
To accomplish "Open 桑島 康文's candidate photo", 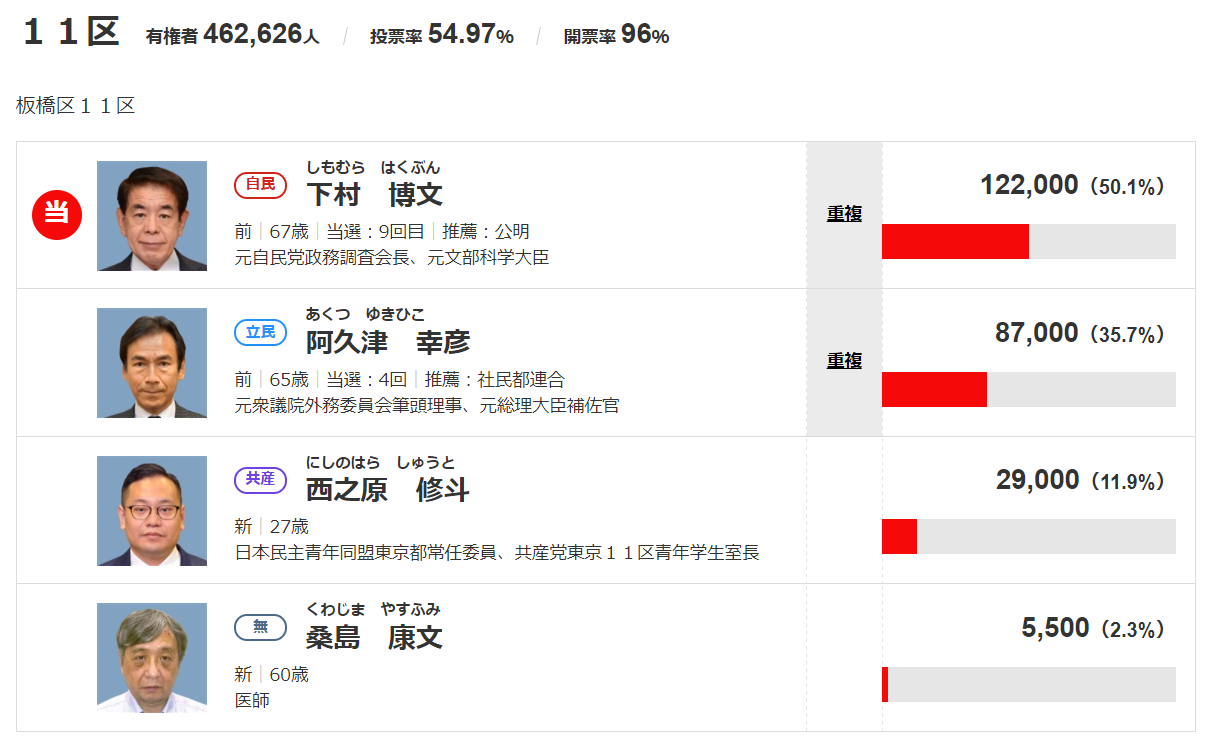I will (152, 658).
